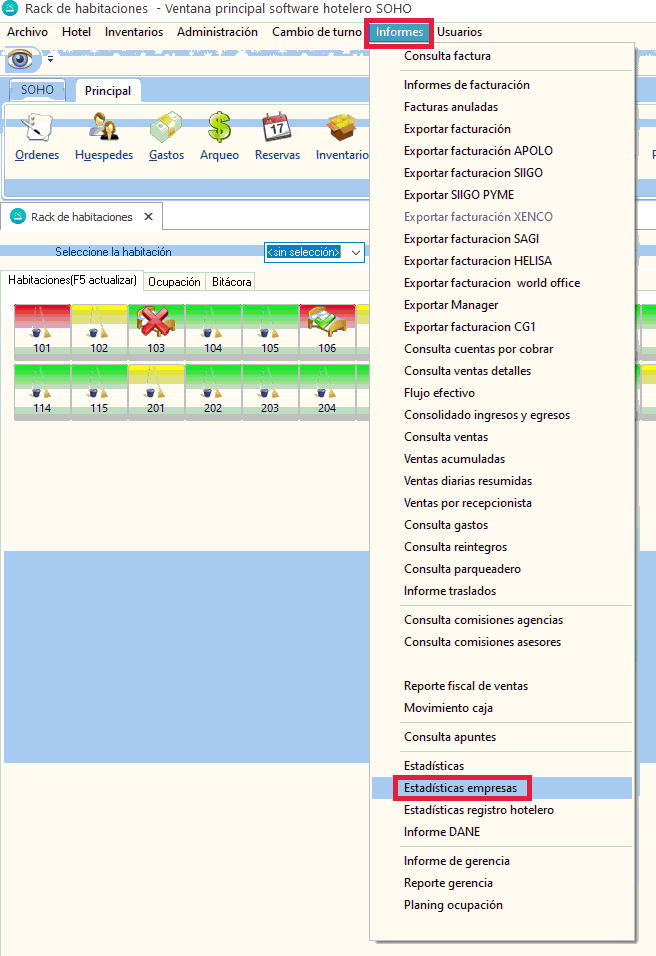Image resolution: width=656 pixels, height=956 pixels.
Task: Open Consulta cuentas por cobrar
Action: point(478,349)
